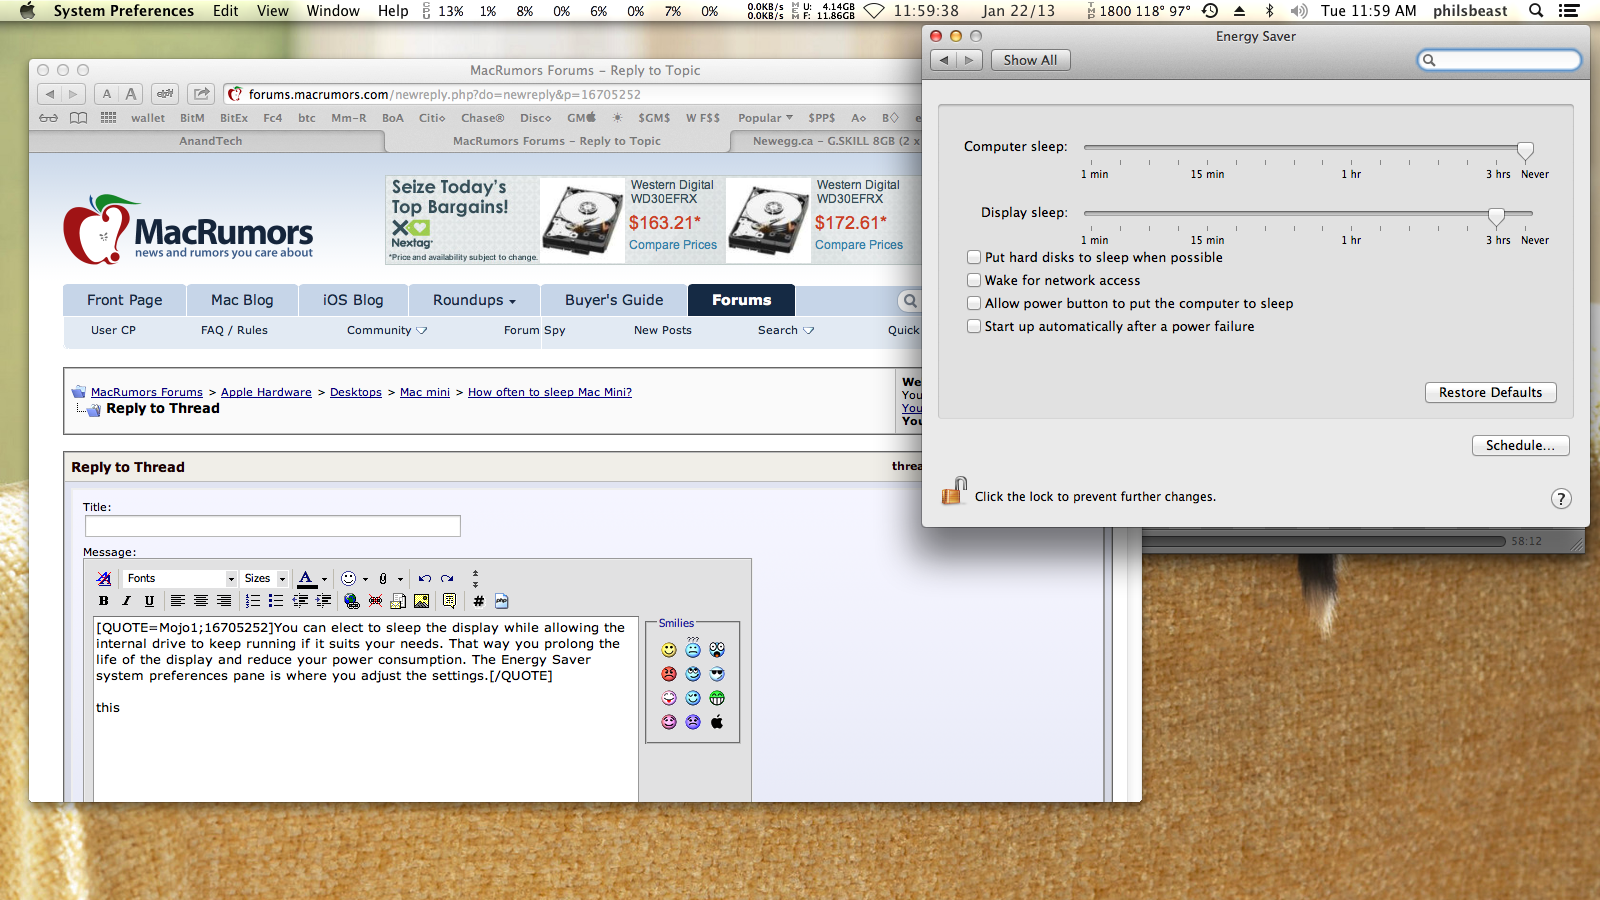Image resolution: width=1600 pixels, height=900 pixels.
Task: Expand the text color picker arrow
Action: (x=324, y=579)
